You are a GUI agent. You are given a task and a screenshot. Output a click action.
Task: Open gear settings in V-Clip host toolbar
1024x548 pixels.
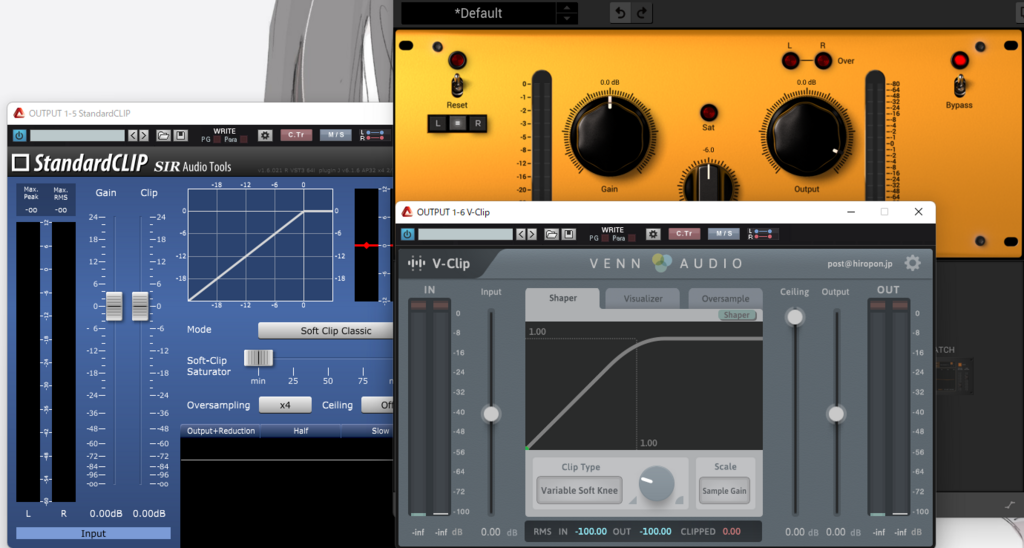point(652,234)
